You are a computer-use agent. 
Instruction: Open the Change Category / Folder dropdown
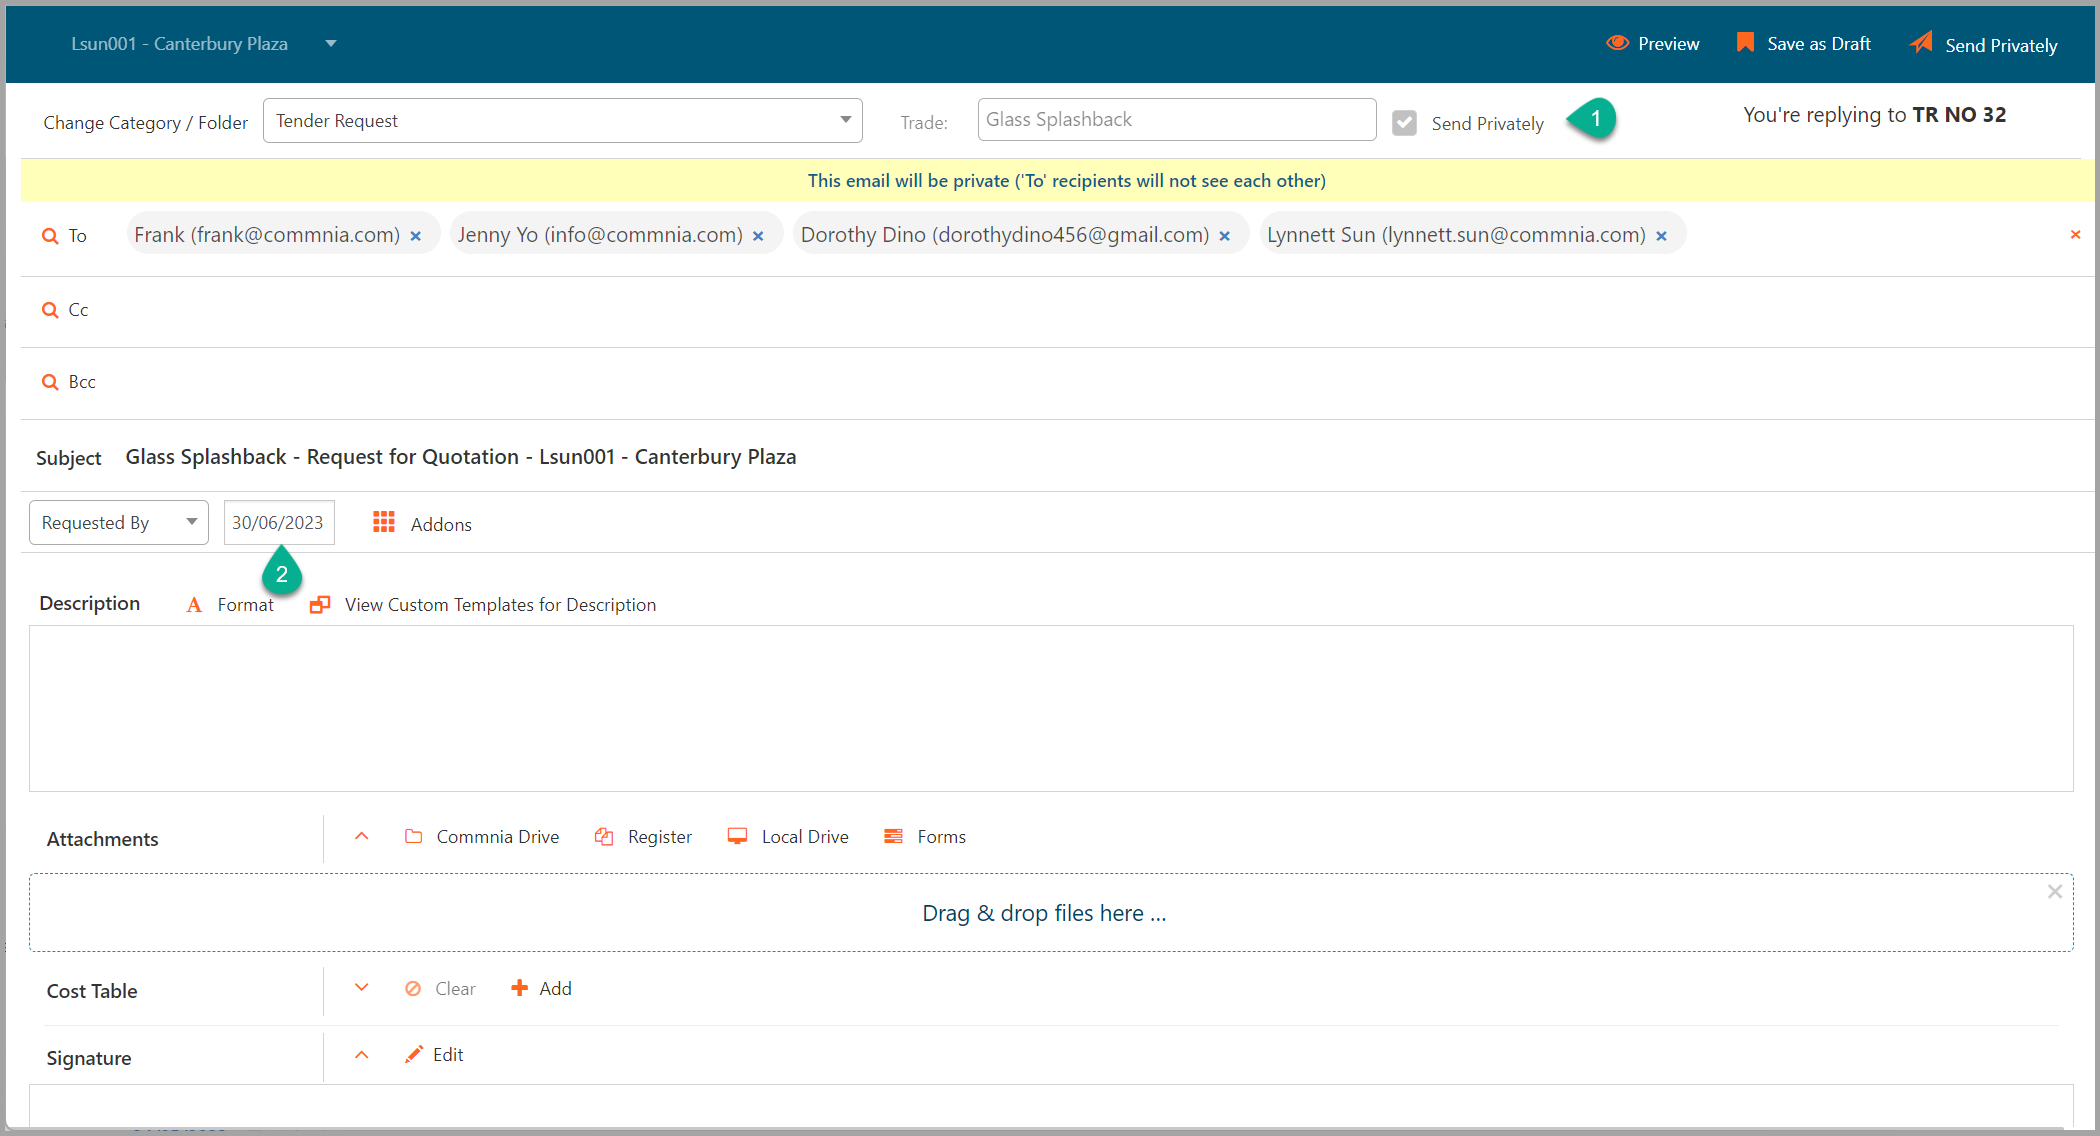coord(562,121)
